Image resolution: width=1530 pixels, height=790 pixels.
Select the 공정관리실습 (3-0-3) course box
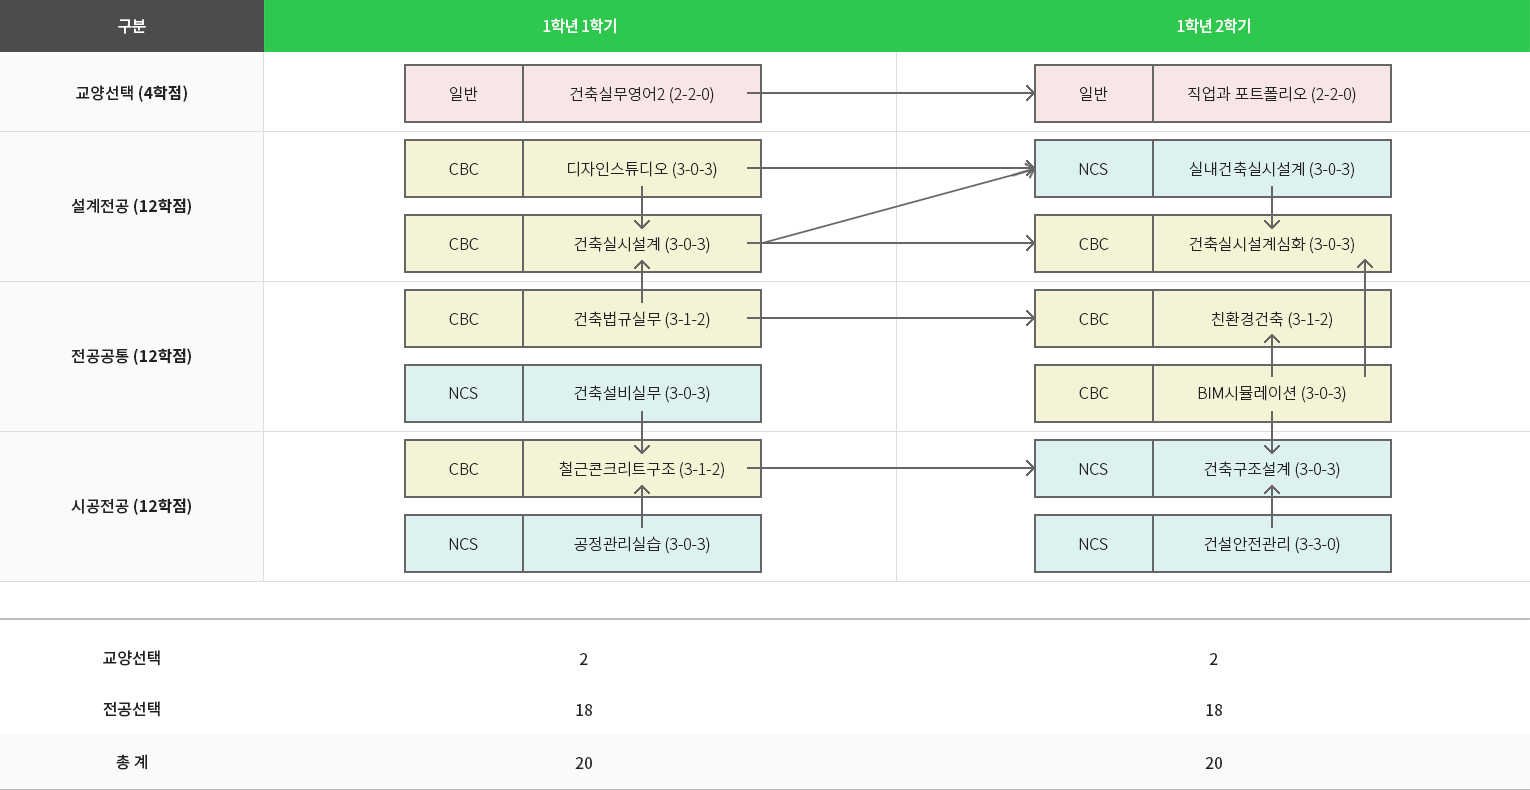[x=642, y=544]
